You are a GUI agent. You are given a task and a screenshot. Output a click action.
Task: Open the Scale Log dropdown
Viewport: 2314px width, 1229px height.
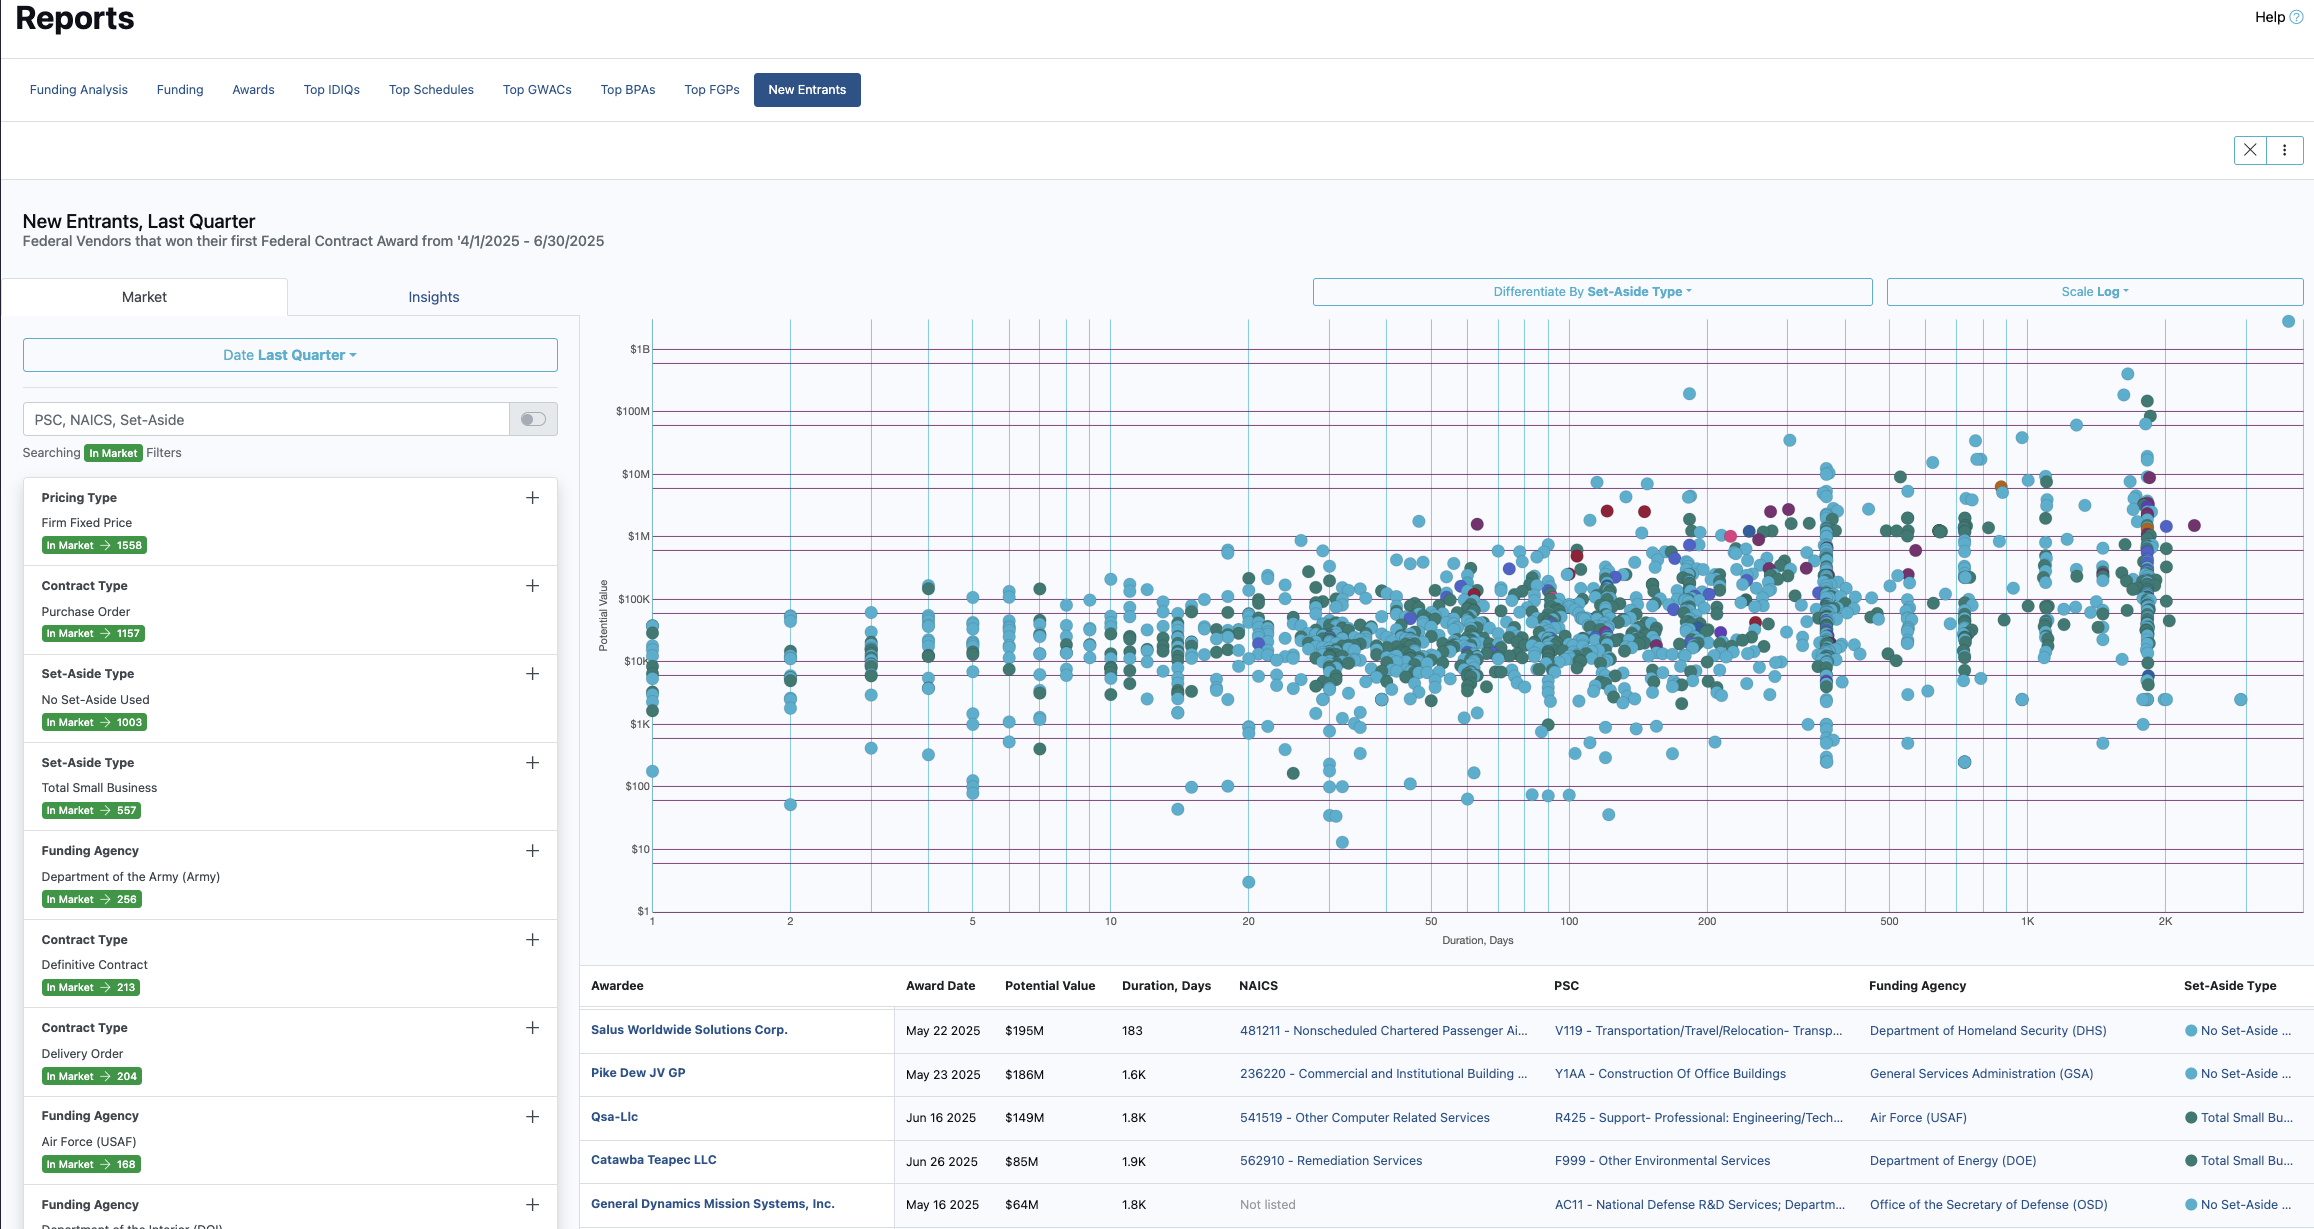tap(2094, 292)
